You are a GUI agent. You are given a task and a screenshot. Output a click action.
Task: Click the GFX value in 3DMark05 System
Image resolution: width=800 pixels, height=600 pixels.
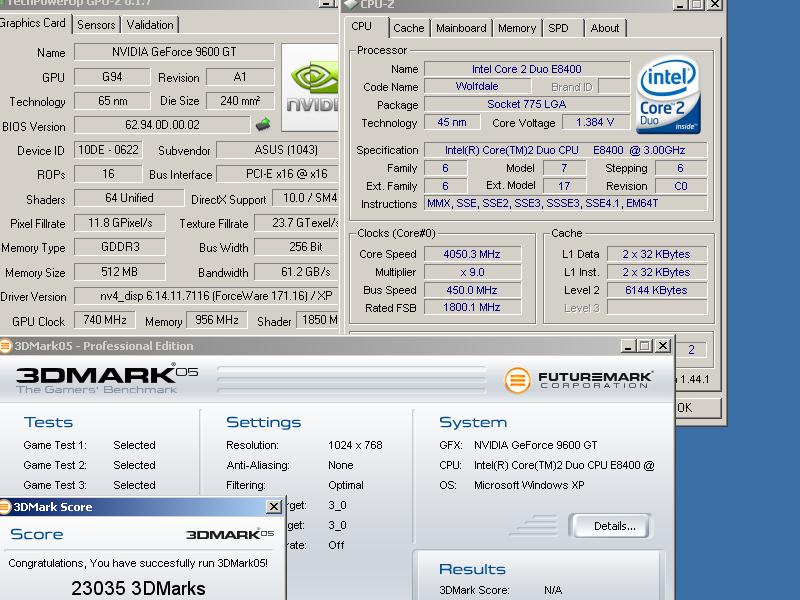point(535,445)
